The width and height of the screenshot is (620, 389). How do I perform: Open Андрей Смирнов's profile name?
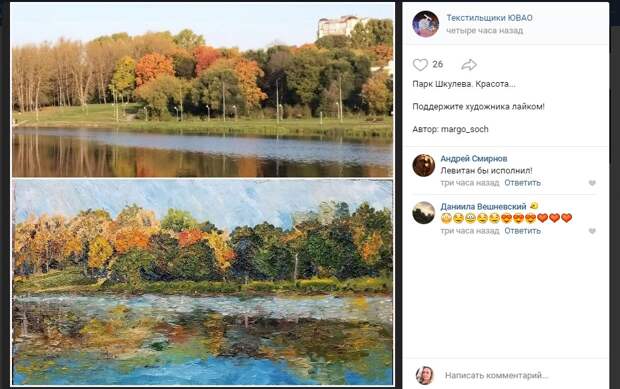pyautogui.click(x=474, y=159)
